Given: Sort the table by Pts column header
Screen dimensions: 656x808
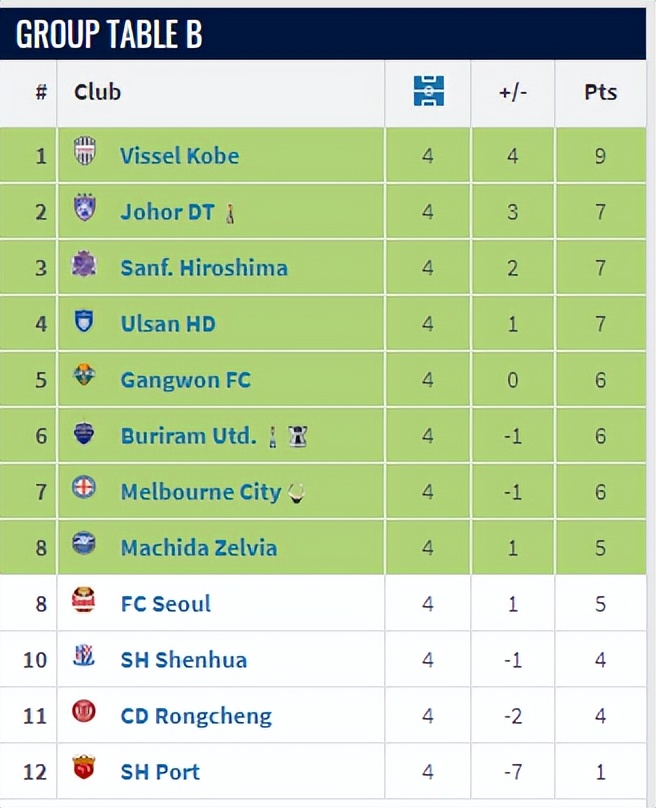Looking at the screenshot, I should pyautogui.click(x=600, y=93).
